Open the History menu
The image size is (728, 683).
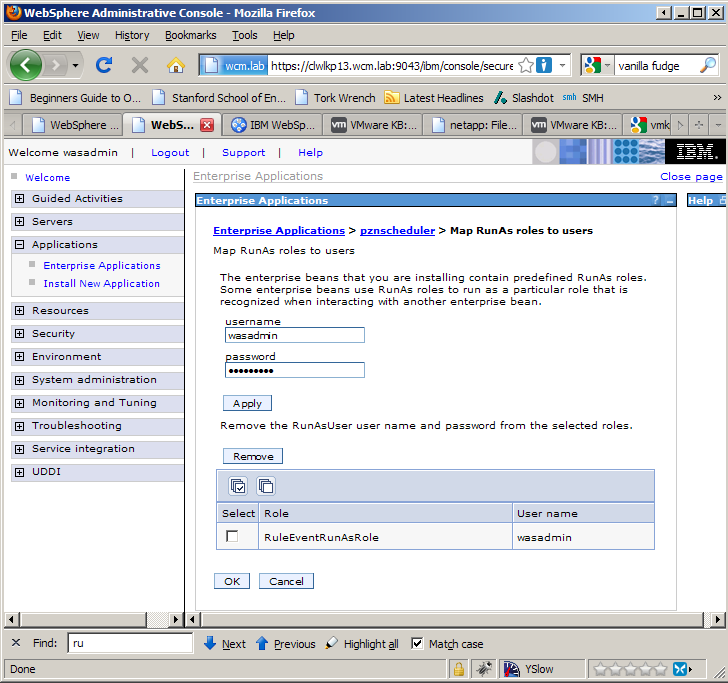coord(132,35)
